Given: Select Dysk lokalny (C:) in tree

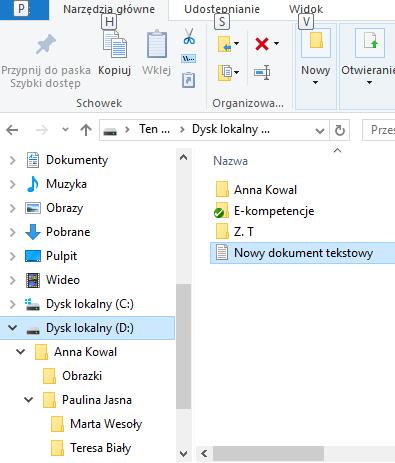Looking at the screenshot, I should point(90,304).
